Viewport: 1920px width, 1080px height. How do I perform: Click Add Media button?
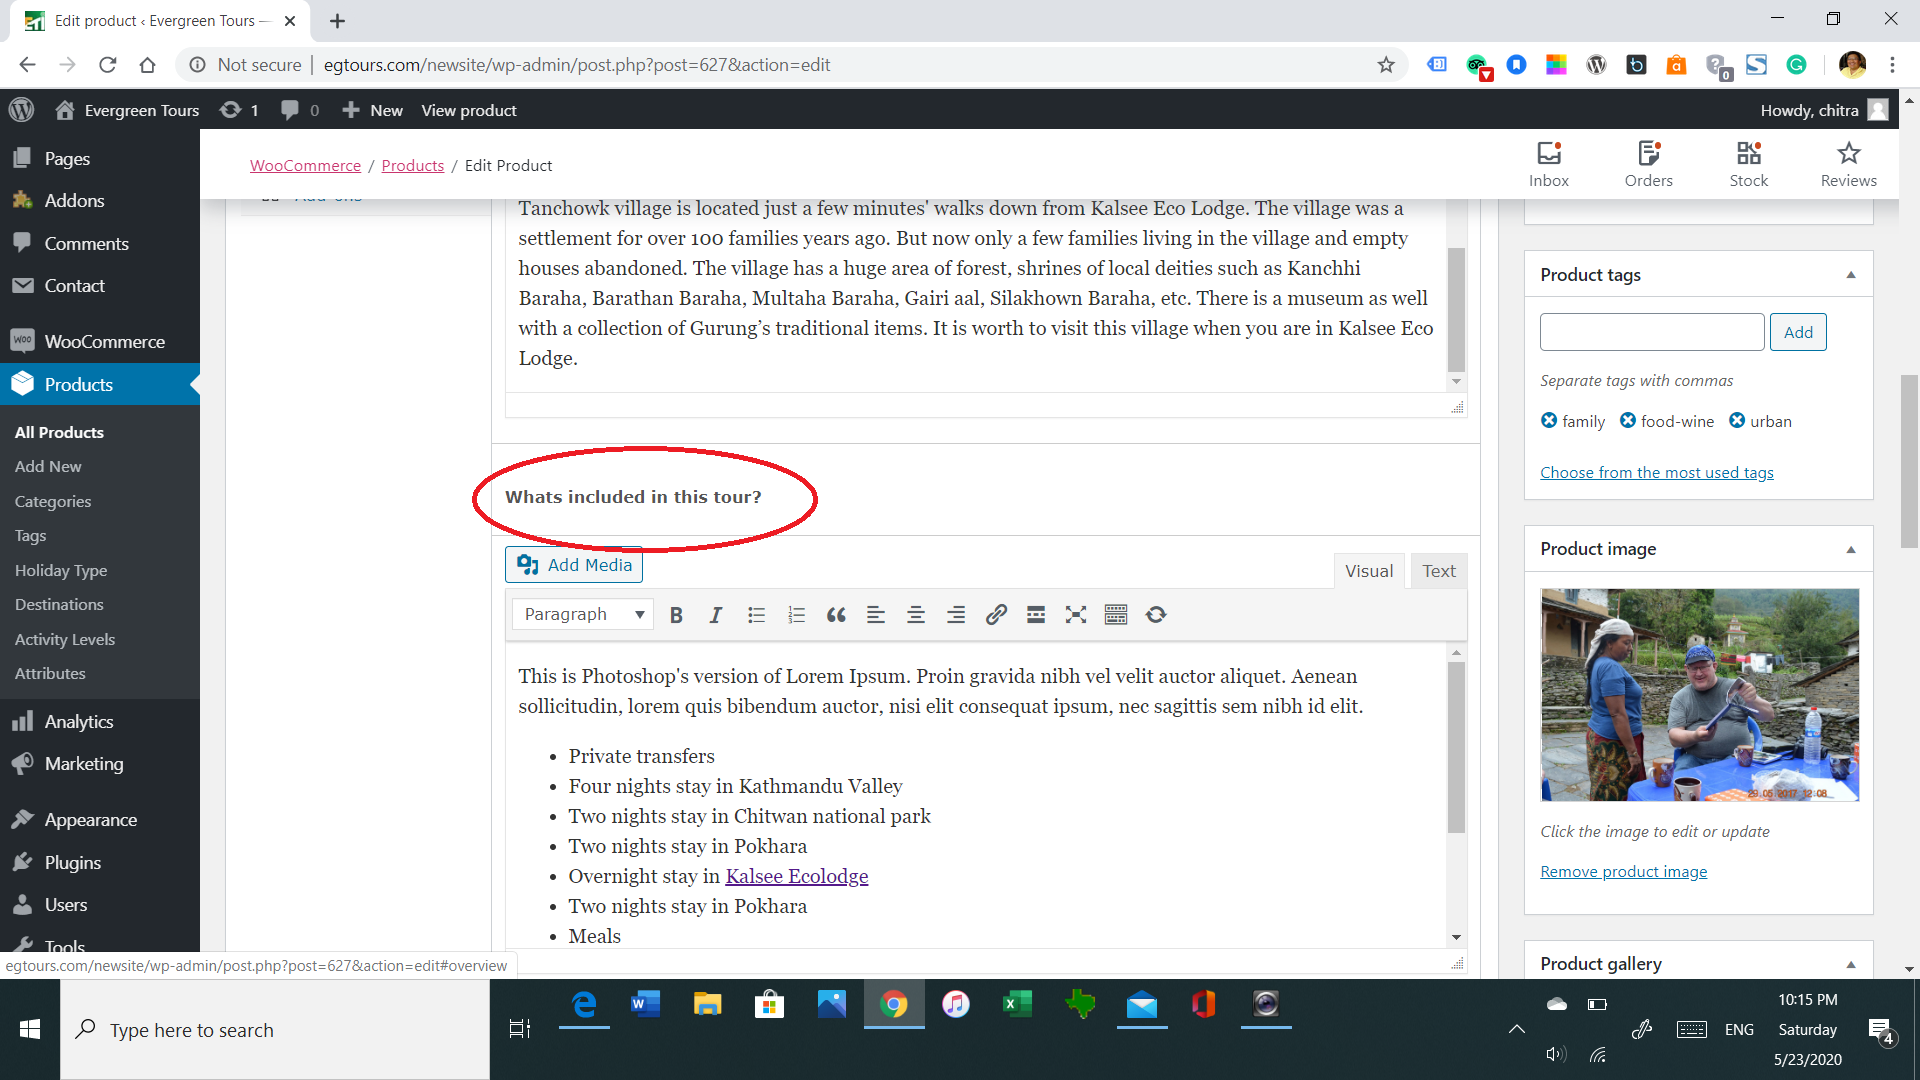(x=574, y=565)
